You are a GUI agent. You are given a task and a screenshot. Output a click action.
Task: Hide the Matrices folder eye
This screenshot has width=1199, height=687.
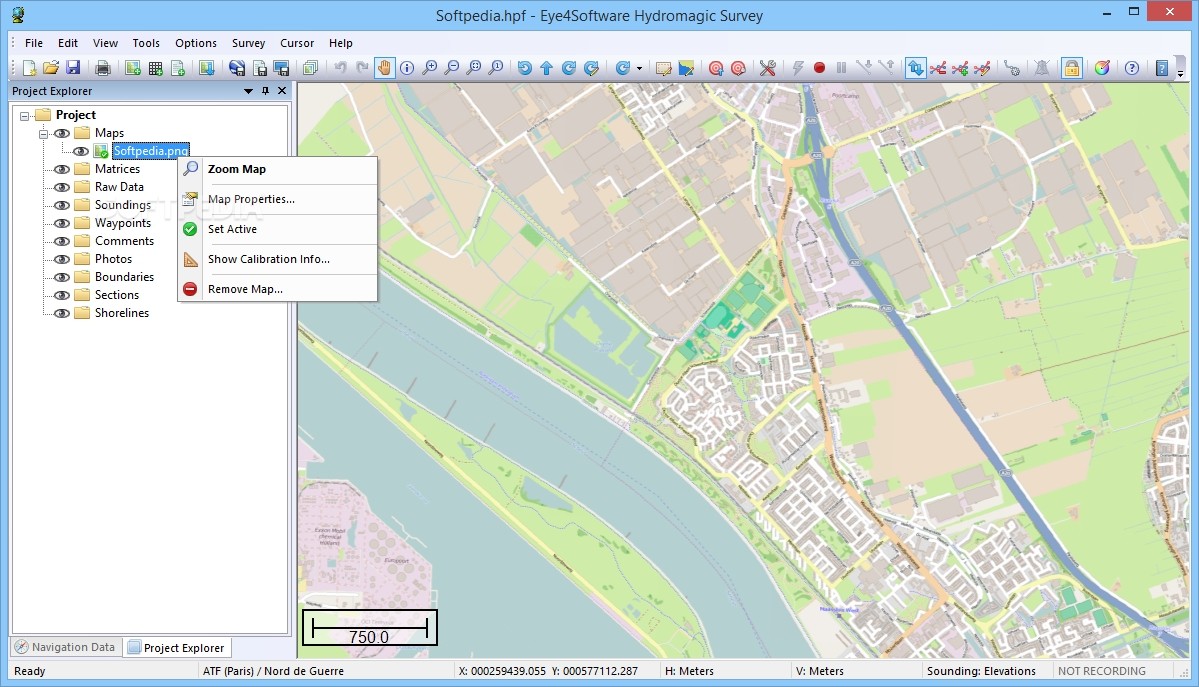coord(62,169)
